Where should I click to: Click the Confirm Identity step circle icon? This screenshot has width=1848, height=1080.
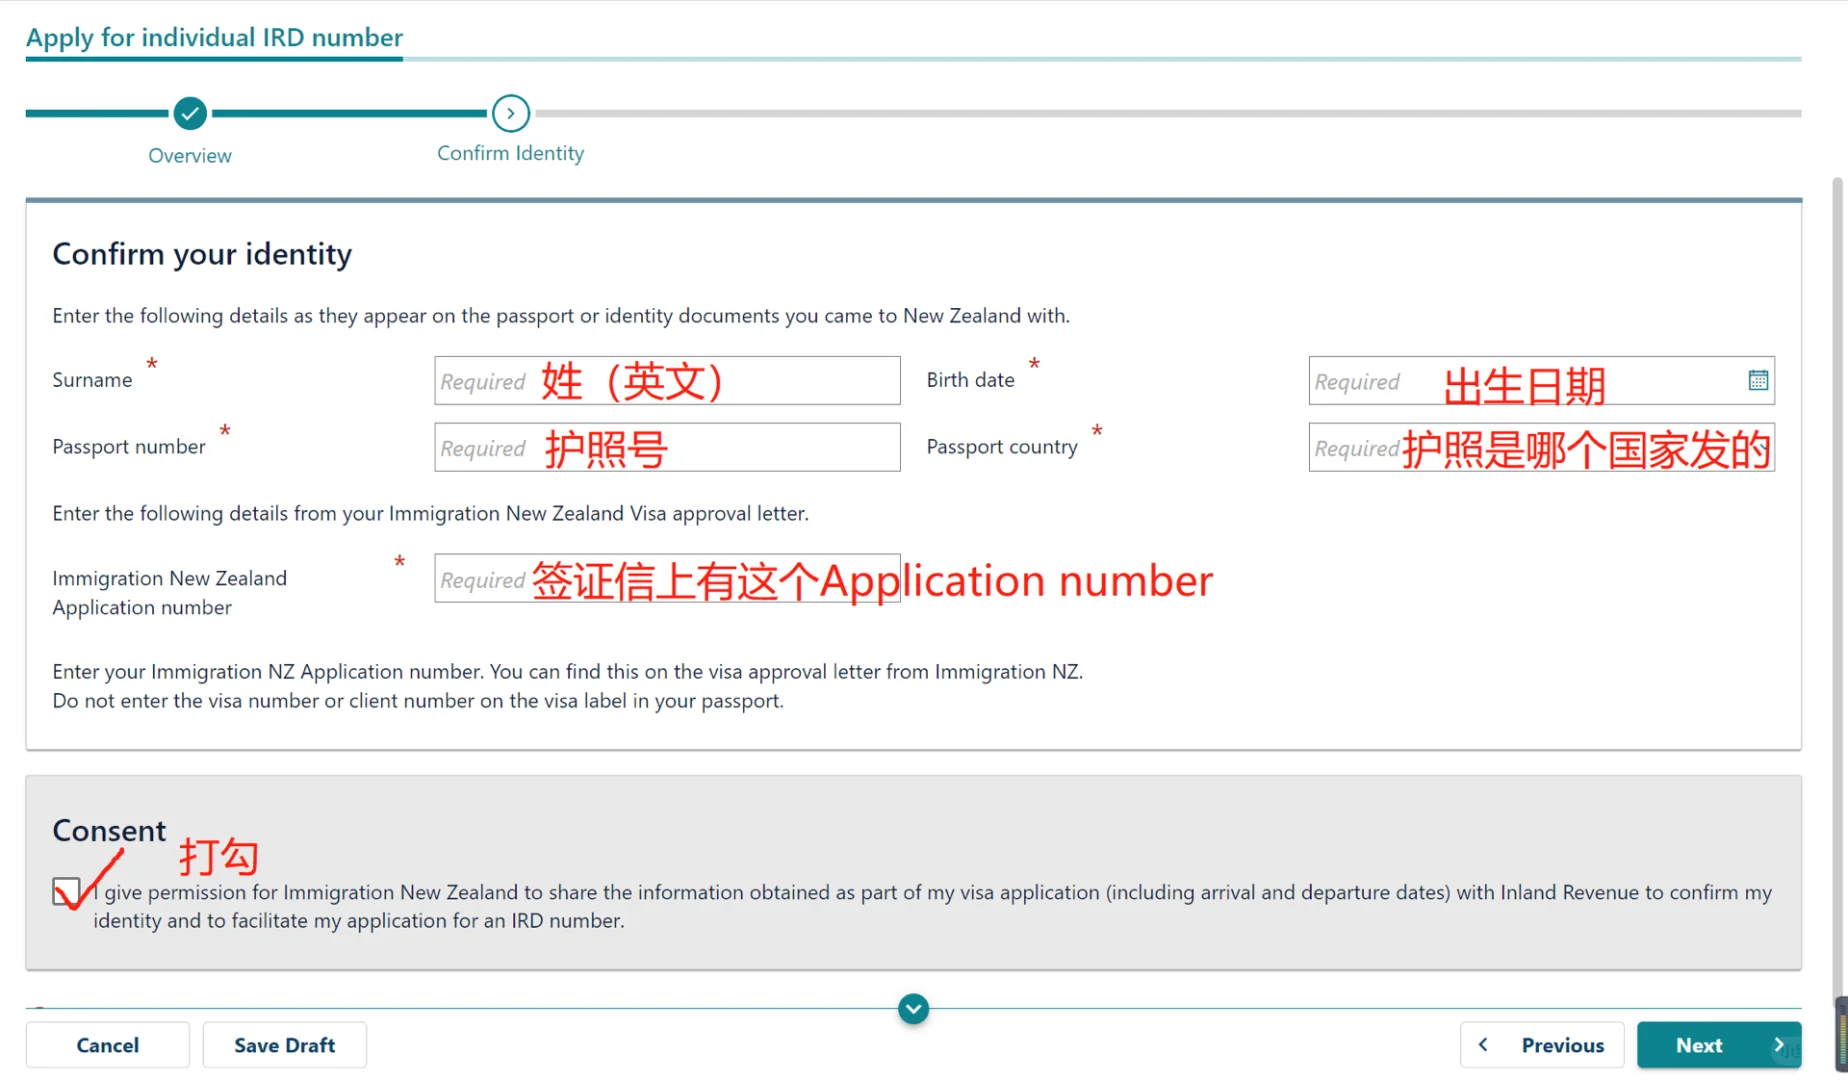point(510,114)
